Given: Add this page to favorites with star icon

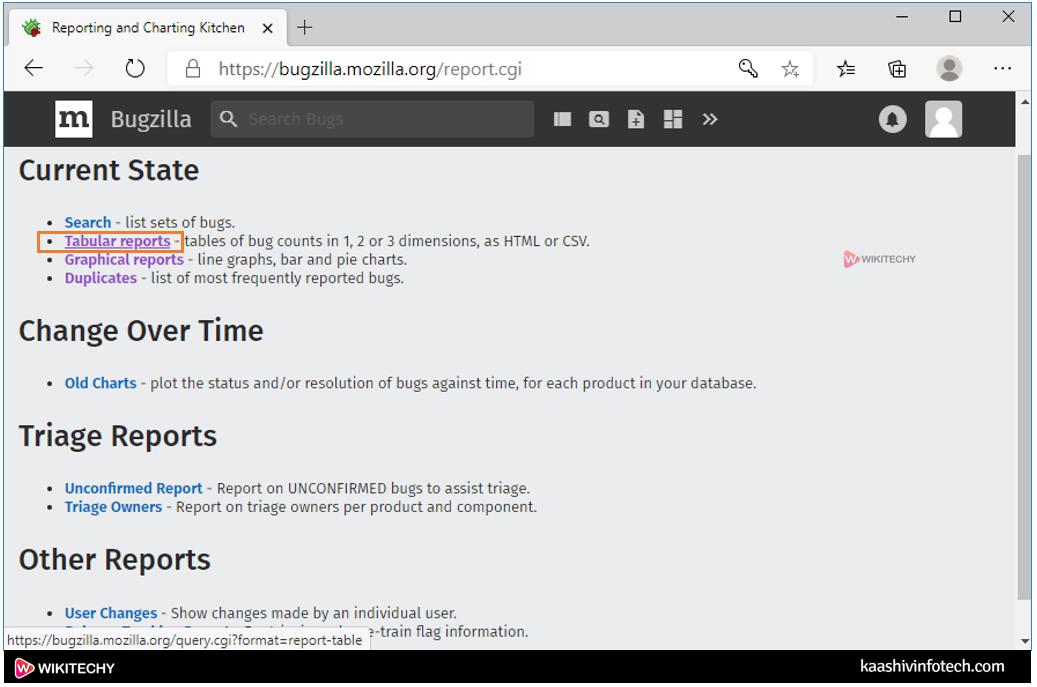Looking at the screenshot, I should tap(790, 68).
